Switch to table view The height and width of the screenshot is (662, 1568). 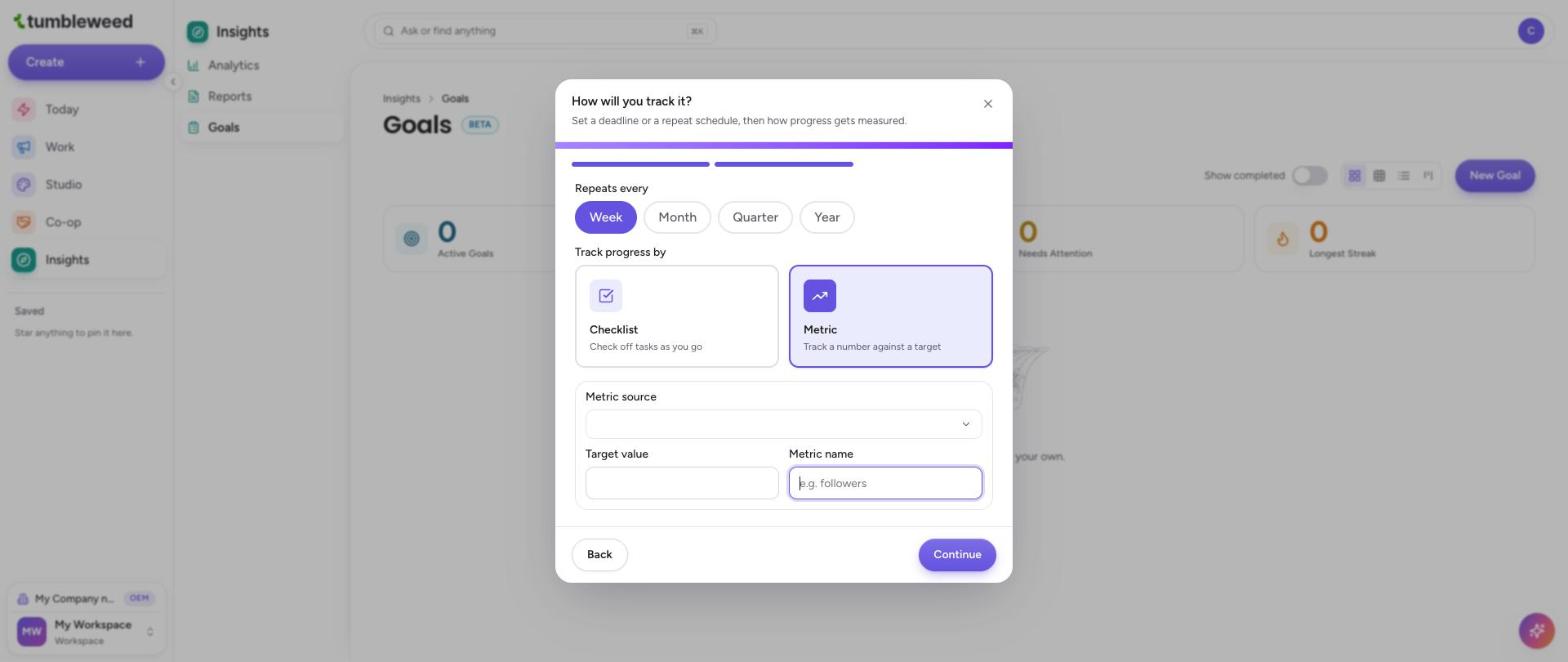pos(1379,176)
